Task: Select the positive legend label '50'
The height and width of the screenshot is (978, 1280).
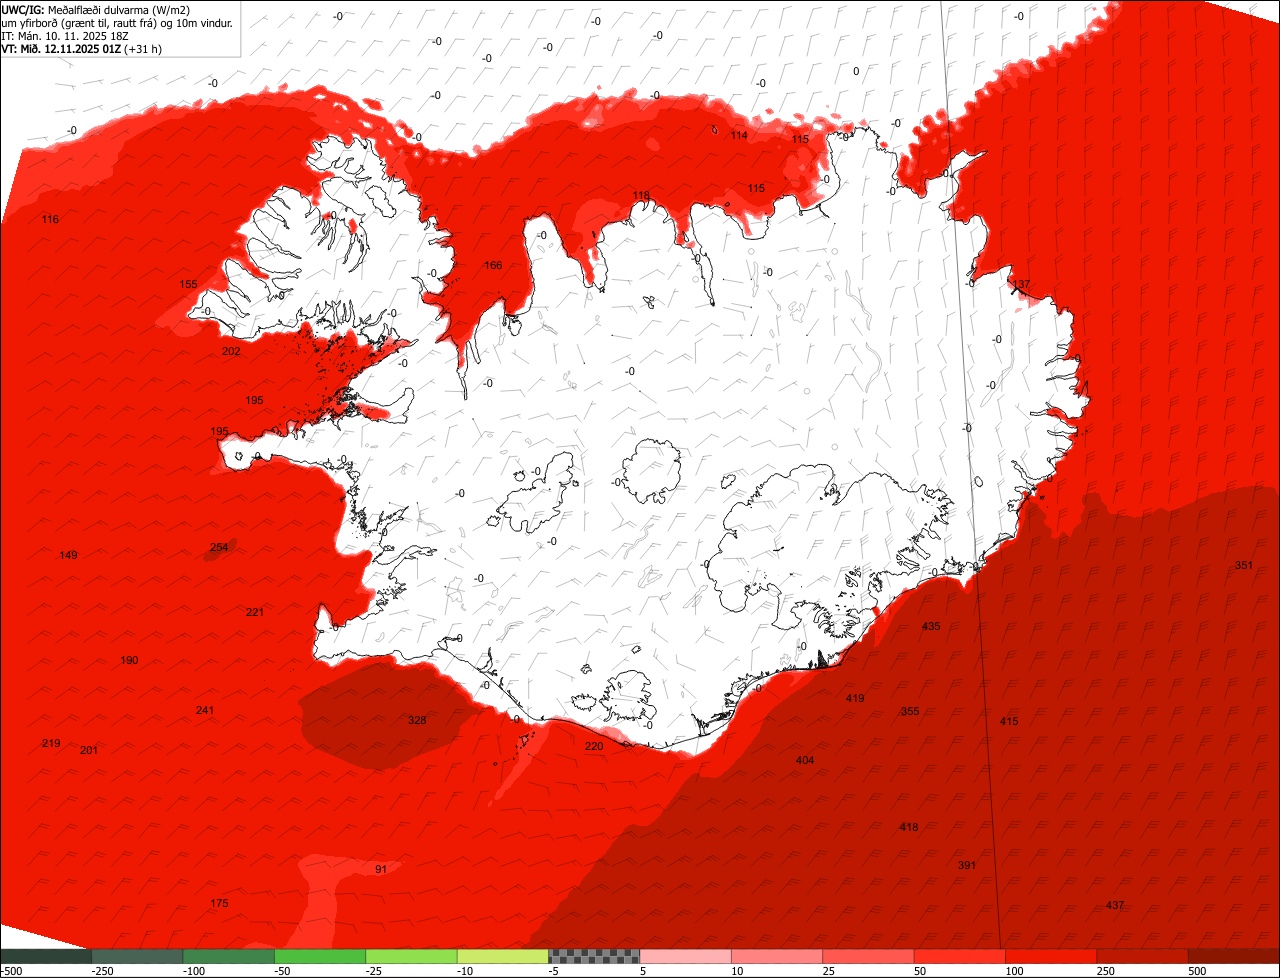Action: coord(921,971)
